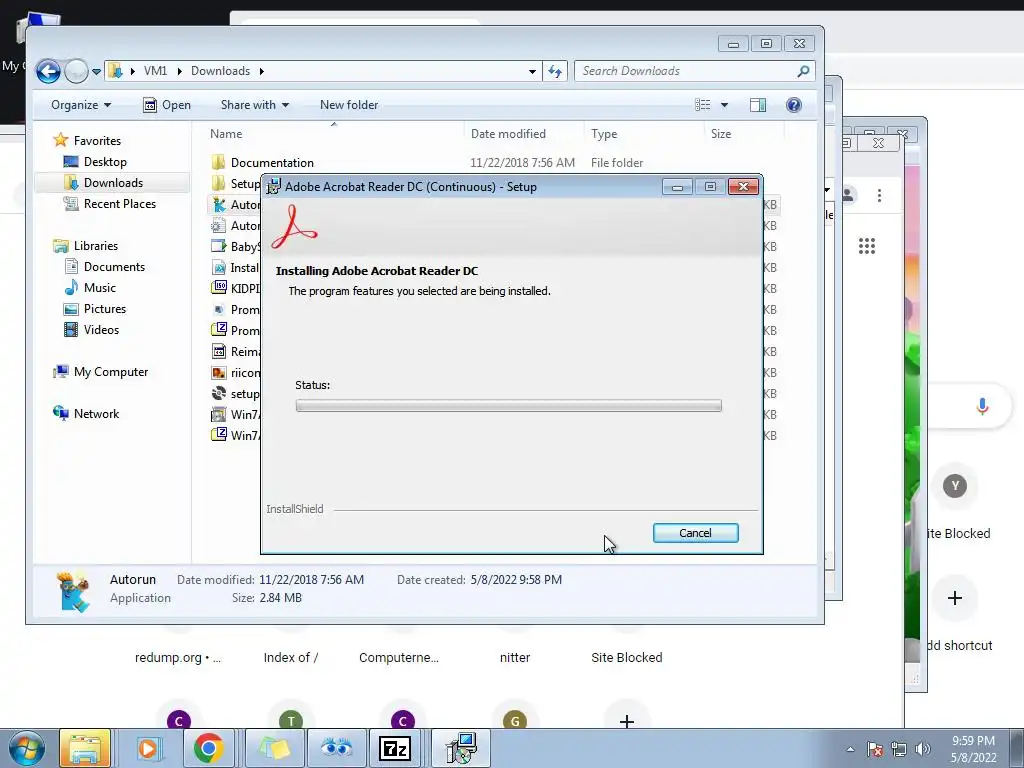The width and height of the screenshot is (1024, 768).
Task: Click Favorites in the navigation pane
Action: point(97,140)
